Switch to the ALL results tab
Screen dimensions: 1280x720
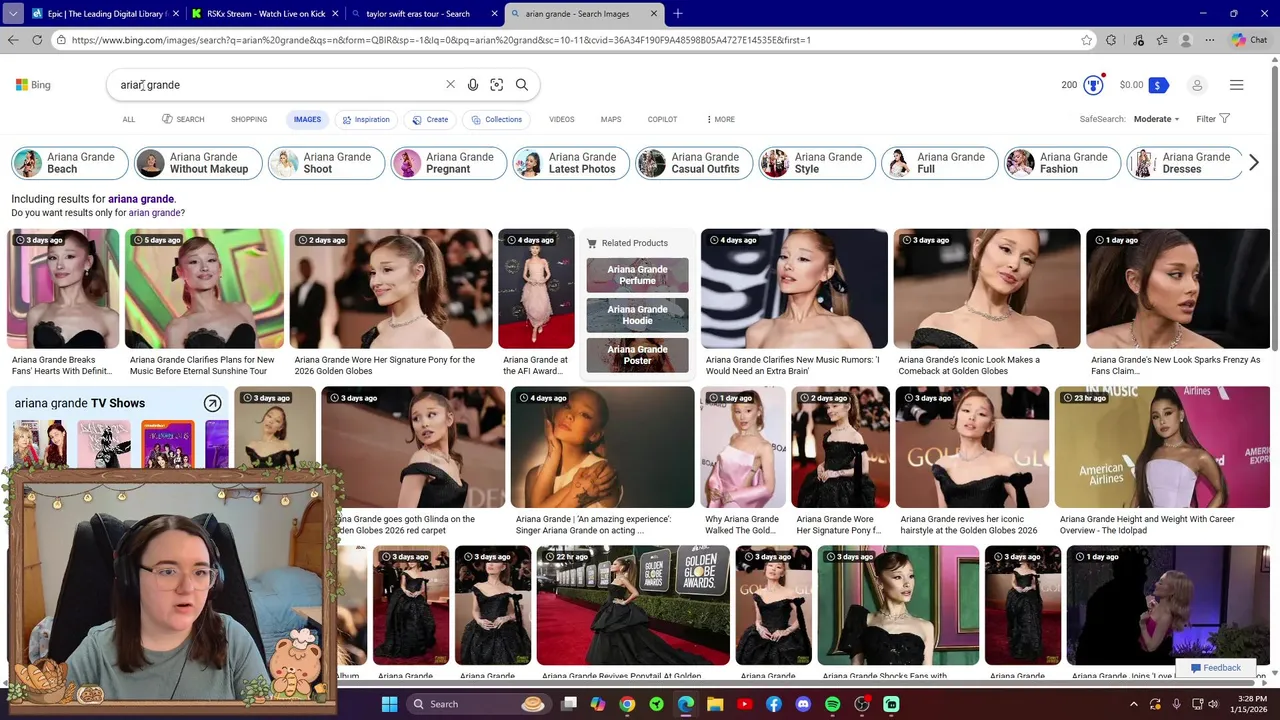(129, 119)
